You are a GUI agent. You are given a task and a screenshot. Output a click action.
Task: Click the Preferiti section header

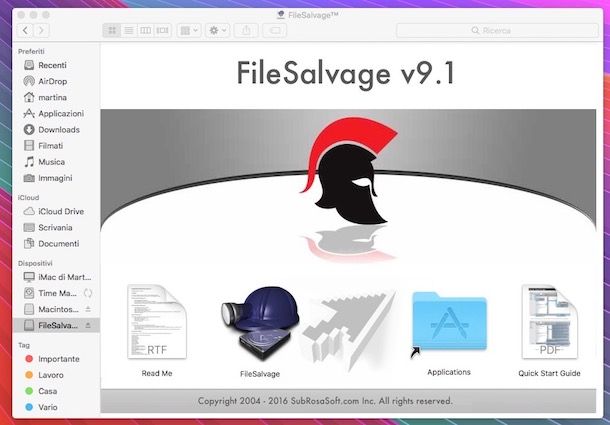[31, 51]
